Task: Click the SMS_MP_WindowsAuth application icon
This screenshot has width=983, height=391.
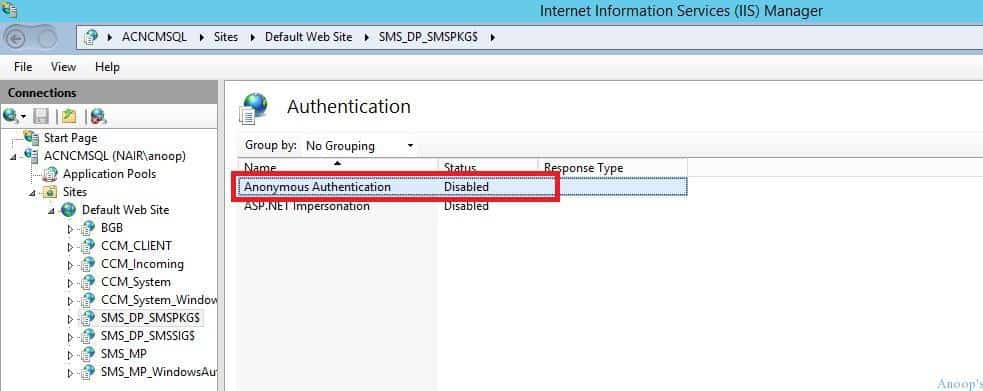Action: coord(88,372)
